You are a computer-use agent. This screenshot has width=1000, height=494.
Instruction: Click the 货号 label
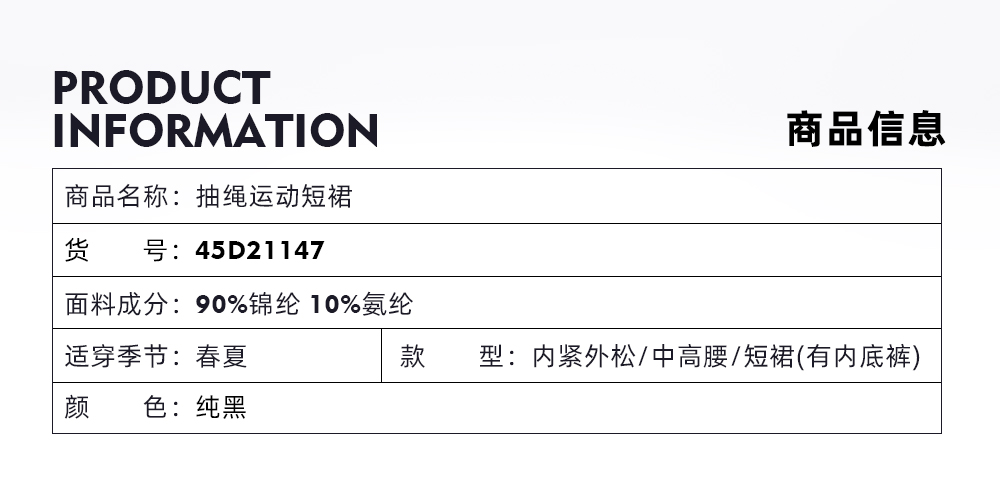[x=116, y=250]
